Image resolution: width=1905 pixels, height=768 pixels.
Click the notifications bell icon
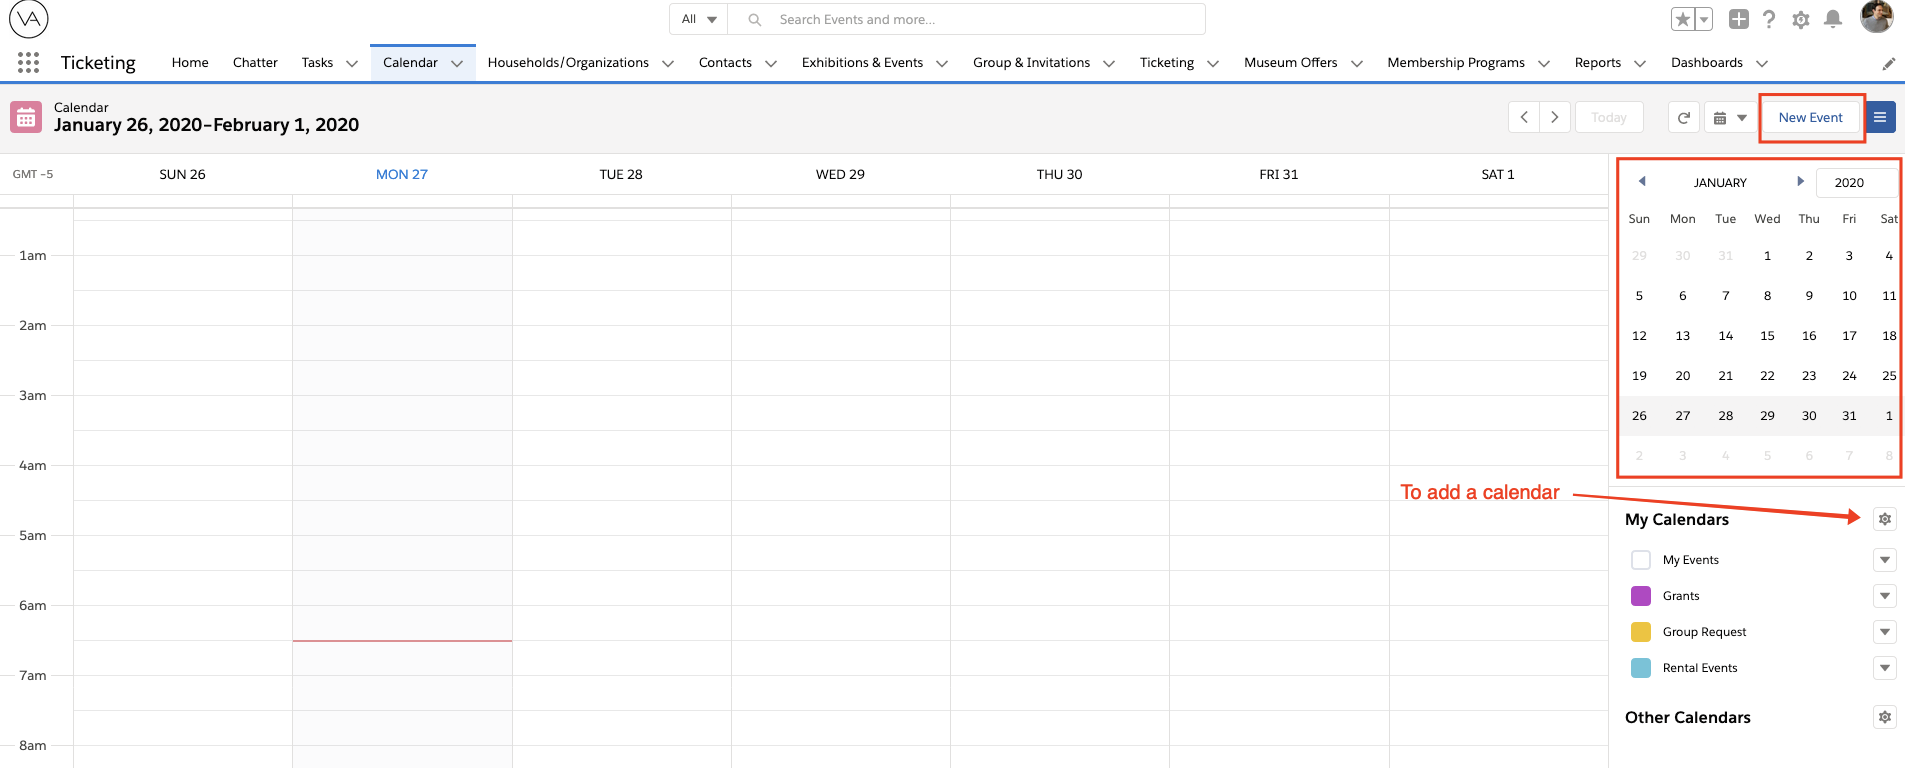pos(1832,20)
